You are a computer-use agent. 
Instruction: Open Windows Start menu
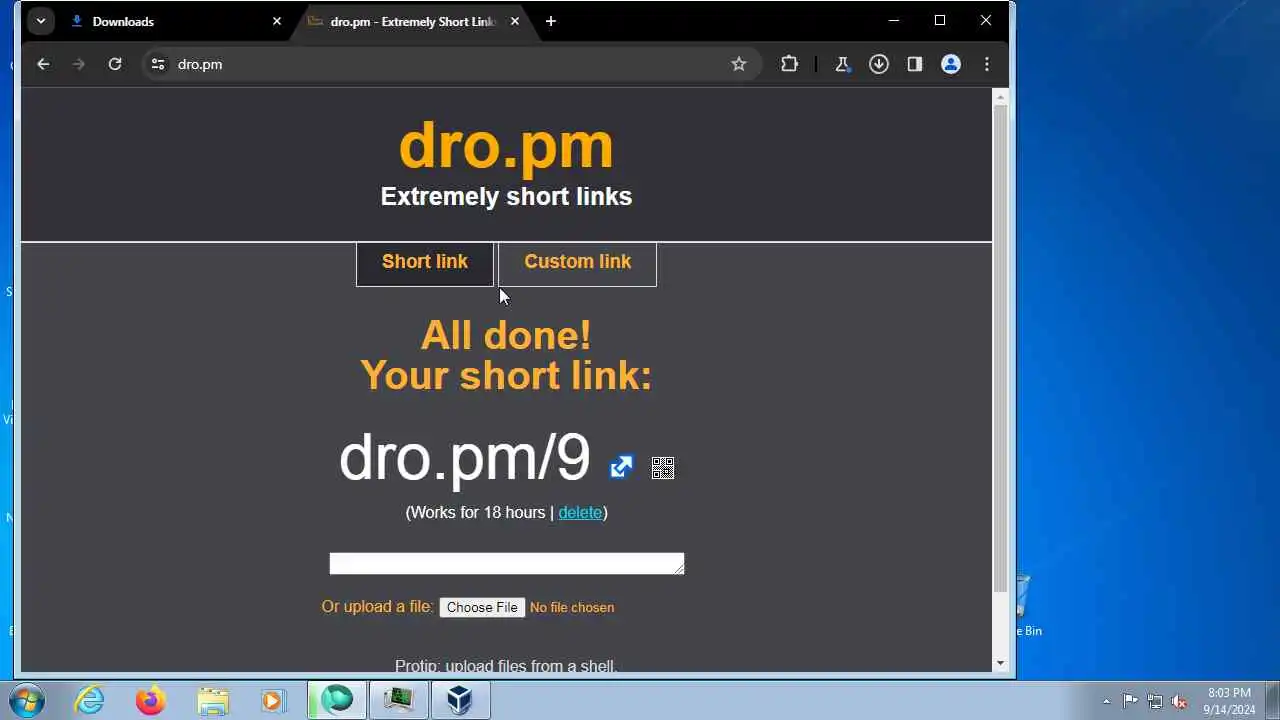pos(26,700)
